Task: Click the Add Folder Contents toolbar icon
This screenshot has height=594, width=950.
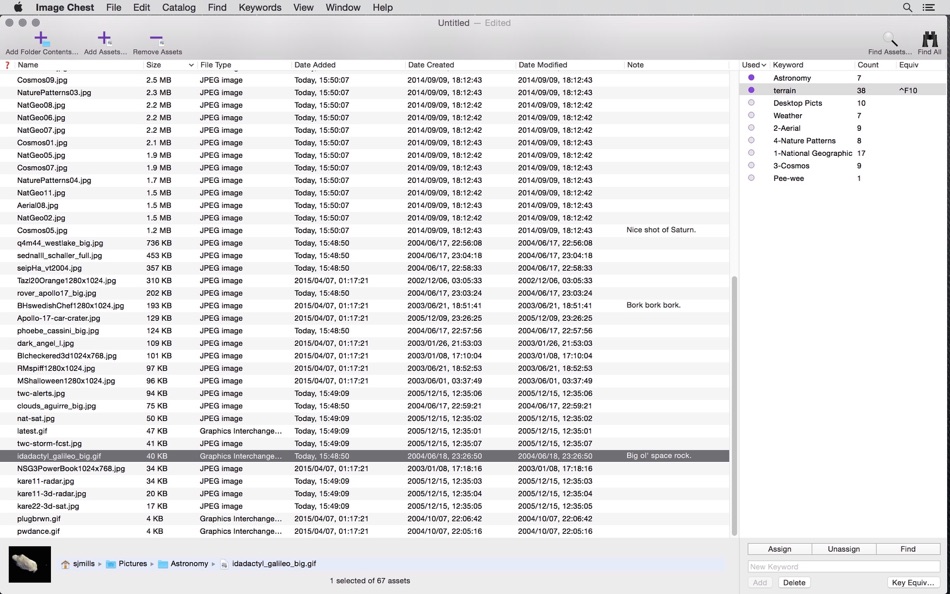Action: (40, 40)
